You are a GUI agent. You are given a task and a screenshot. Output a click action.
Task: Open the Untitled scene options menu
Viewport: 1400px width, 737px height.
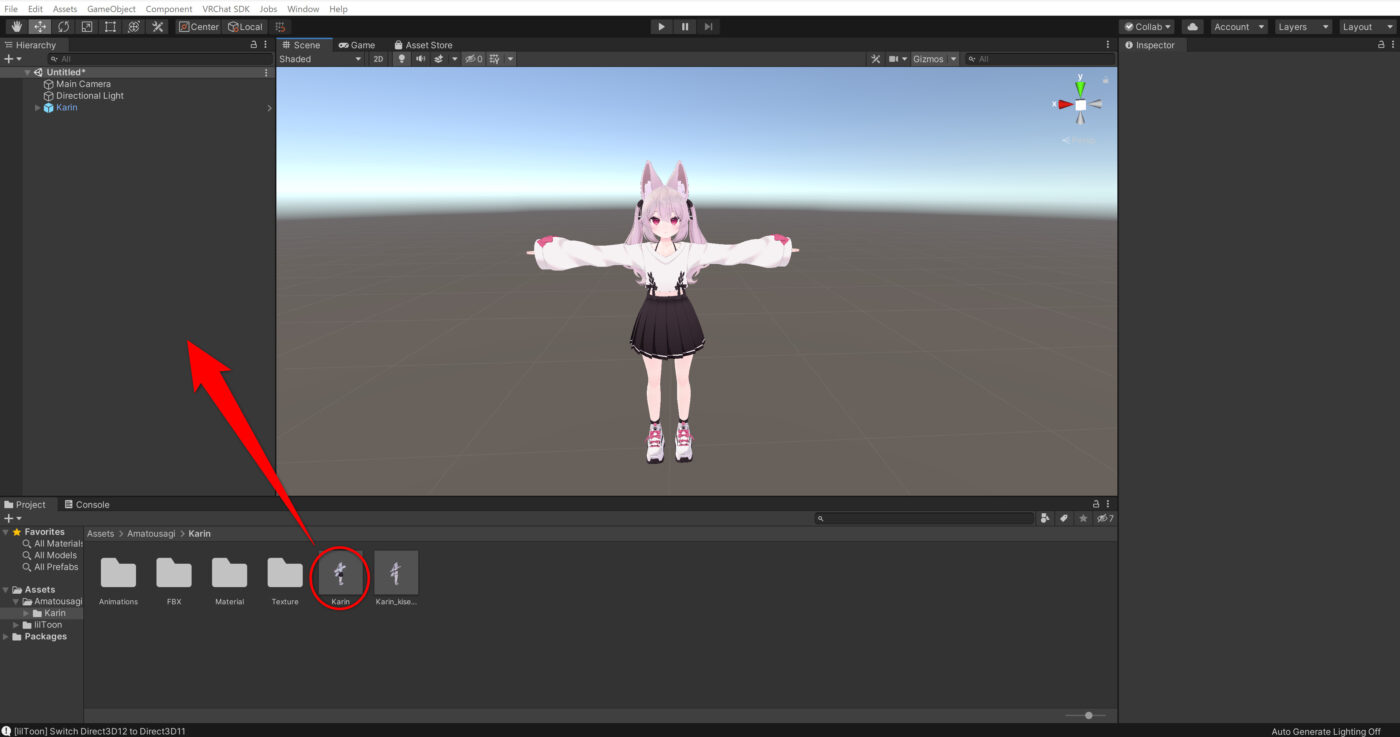(266, 72)
